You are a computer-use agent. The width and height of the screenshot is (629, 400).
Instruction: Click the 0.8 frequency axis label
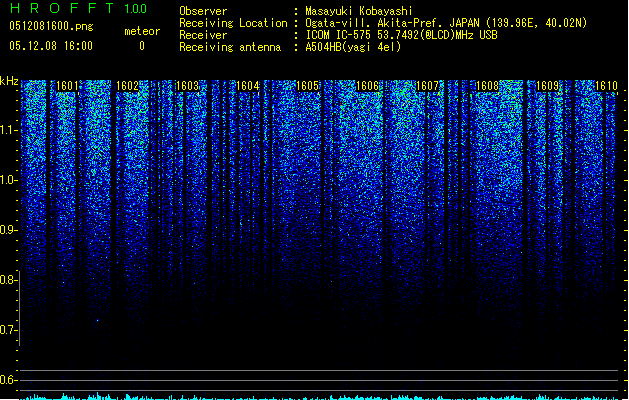click(8, 280)
